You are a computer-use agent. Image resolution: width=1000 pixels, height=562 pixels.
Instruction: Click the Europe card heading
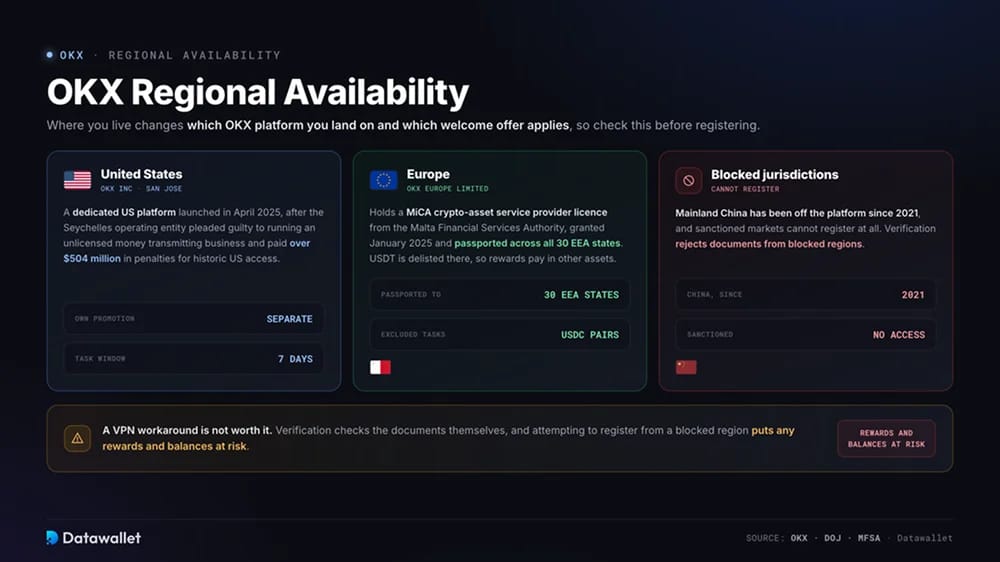[x=428, y=174]
